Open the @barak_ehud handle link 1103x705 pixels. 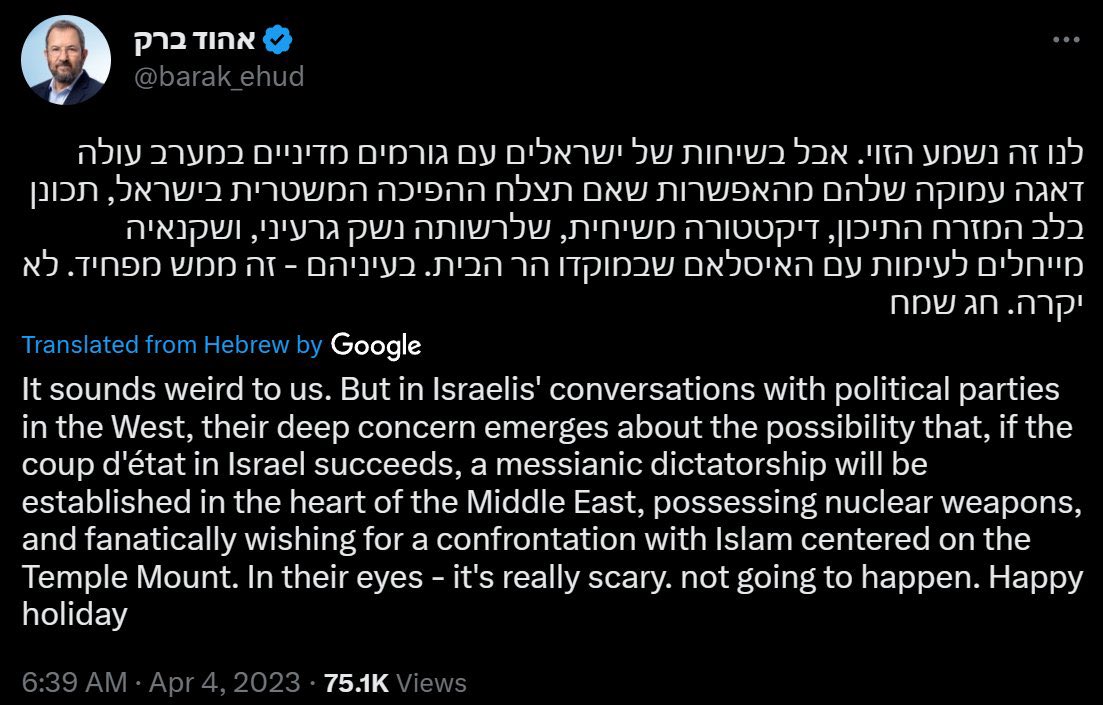point(218,77)
